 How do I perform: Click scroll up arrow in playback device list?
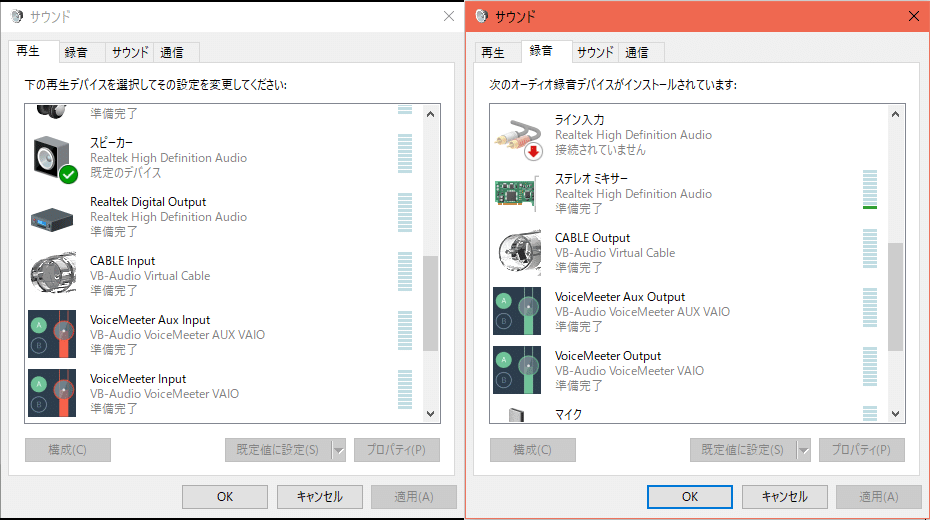[x=431, y=114]
